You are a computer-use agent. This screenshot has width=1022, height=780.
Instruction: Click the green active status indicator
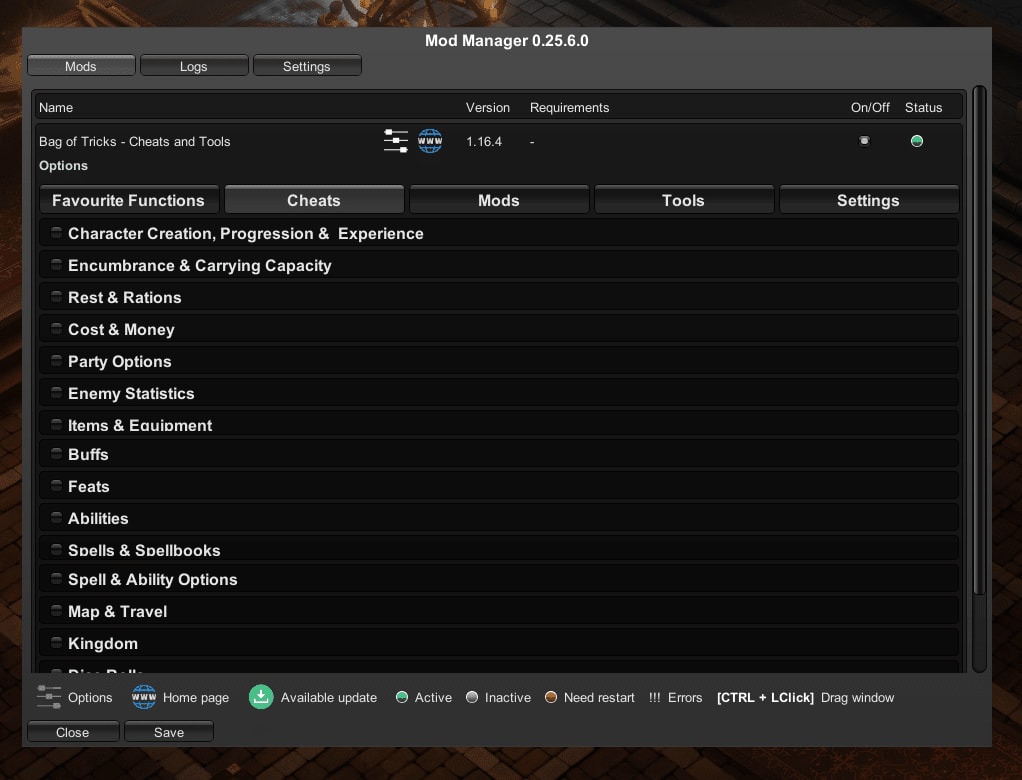[x=916, y=141]
